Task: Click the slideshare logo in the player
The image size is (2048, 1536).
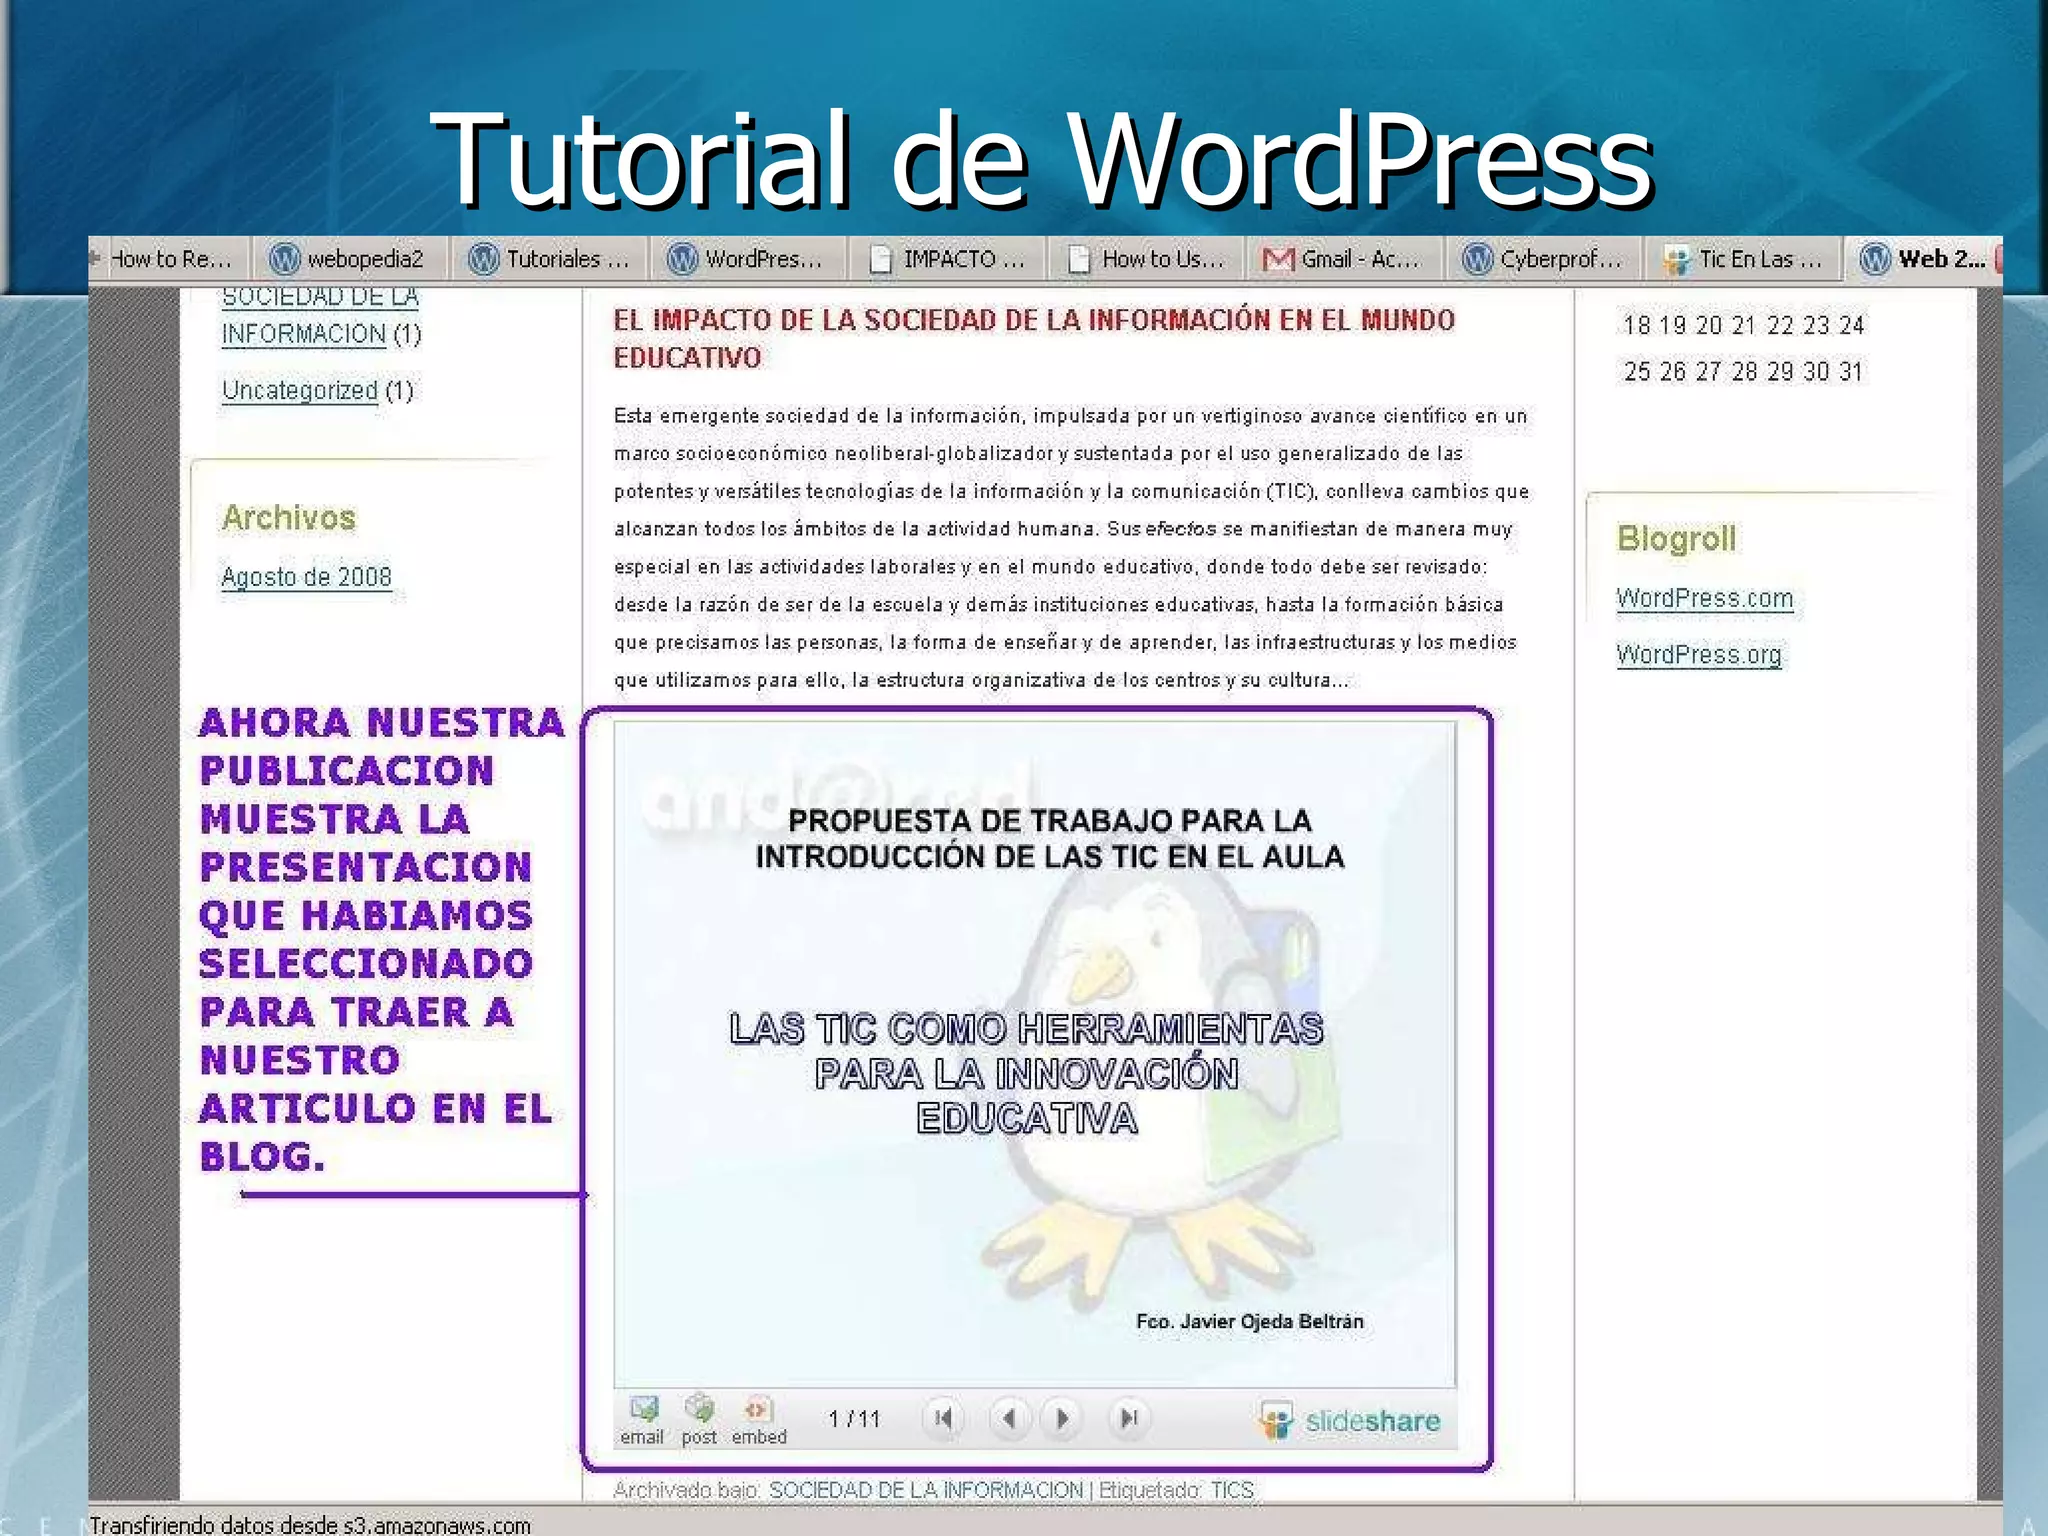Action: pos(1350,1421)
